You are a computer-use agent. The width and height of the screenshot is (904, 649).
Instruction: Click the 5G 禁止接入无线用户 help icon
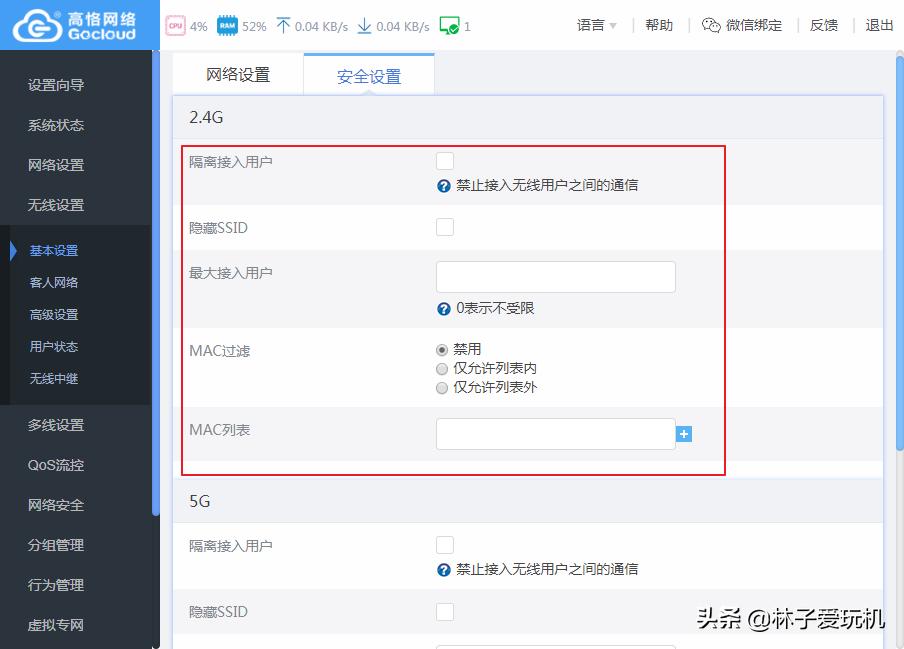coord(443,570)
